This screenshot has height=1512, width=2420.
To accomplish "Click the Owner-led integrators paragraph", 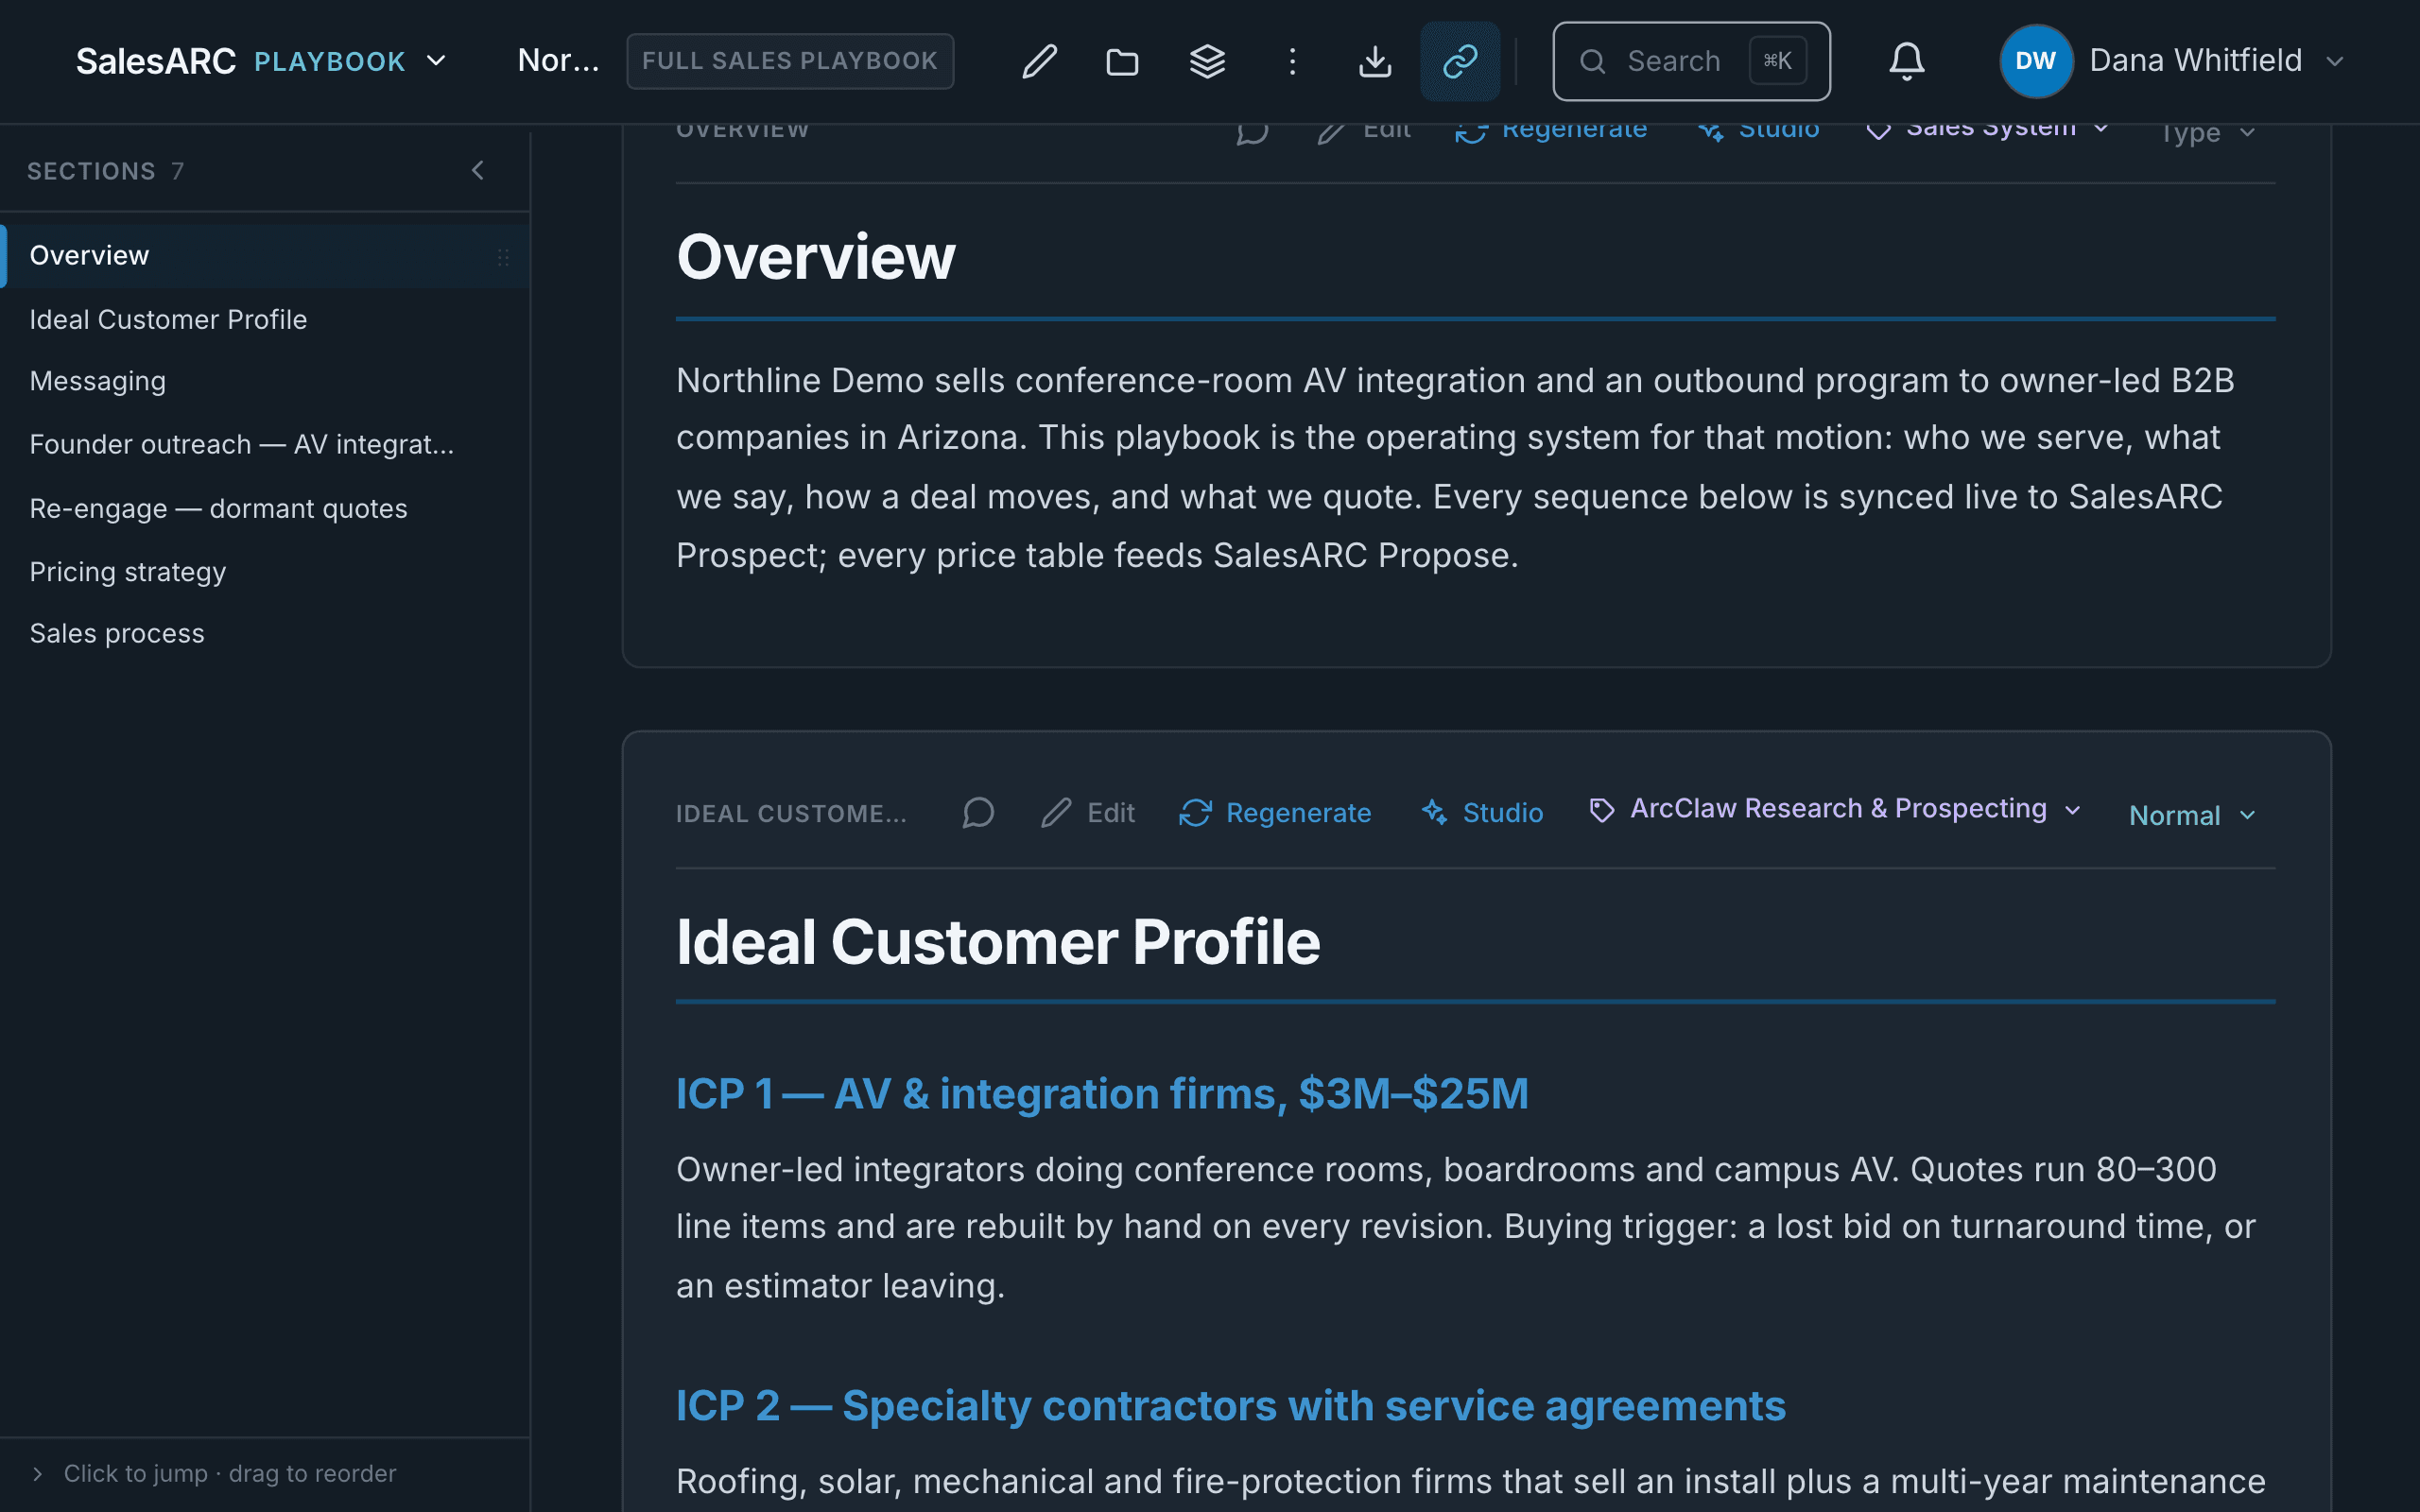I will 1466,1227.
